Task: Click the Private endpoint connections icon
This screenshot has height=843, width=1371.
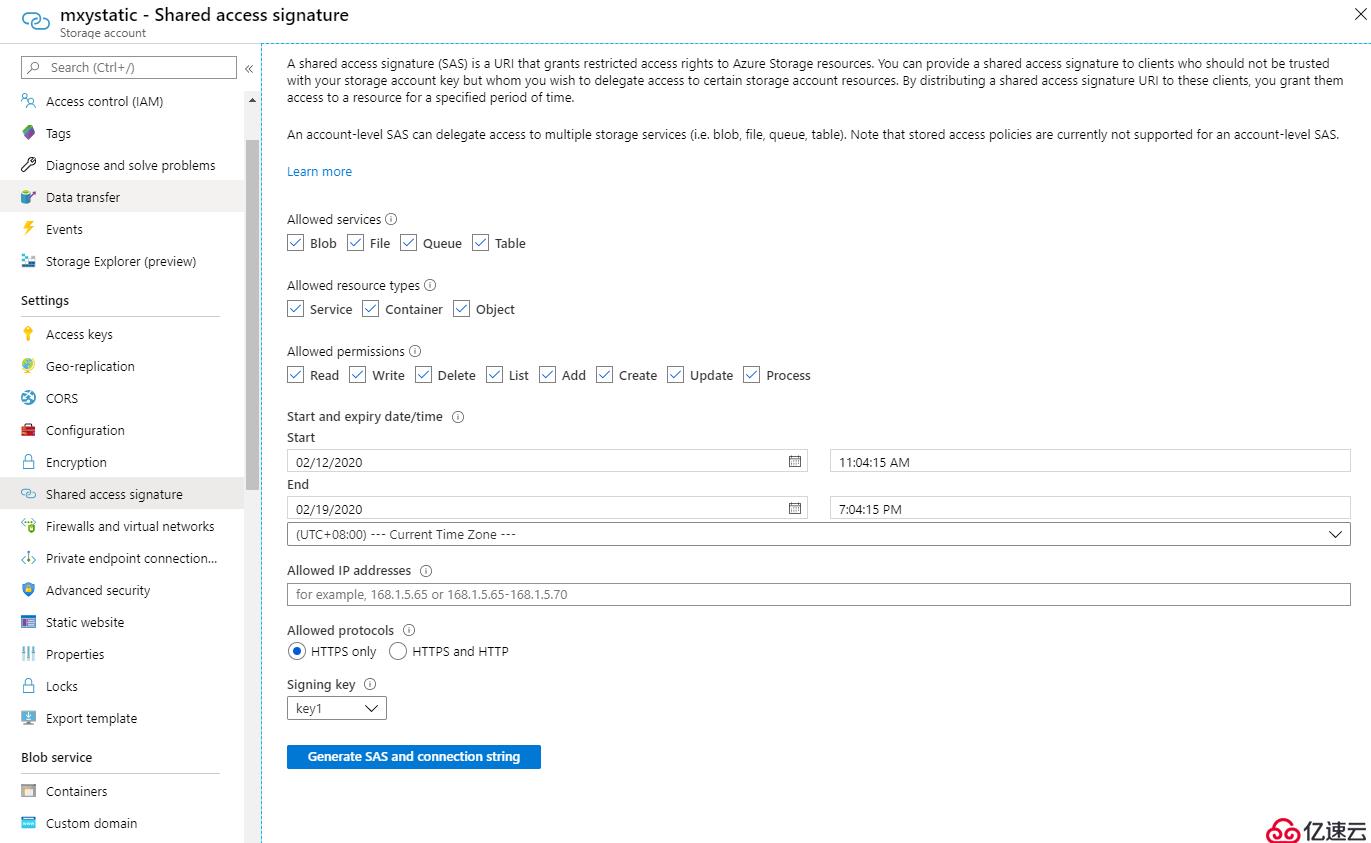Action: tap(29, 558)
